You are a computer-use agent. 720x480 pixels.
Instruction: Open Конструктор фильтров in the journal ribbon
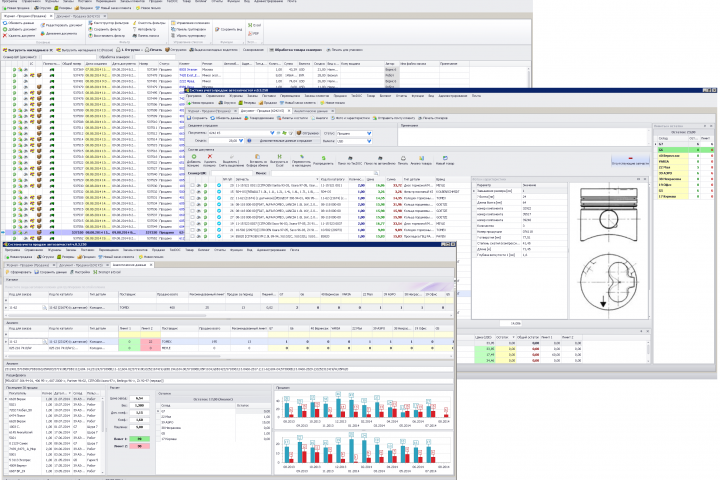[x=108, y=23]
